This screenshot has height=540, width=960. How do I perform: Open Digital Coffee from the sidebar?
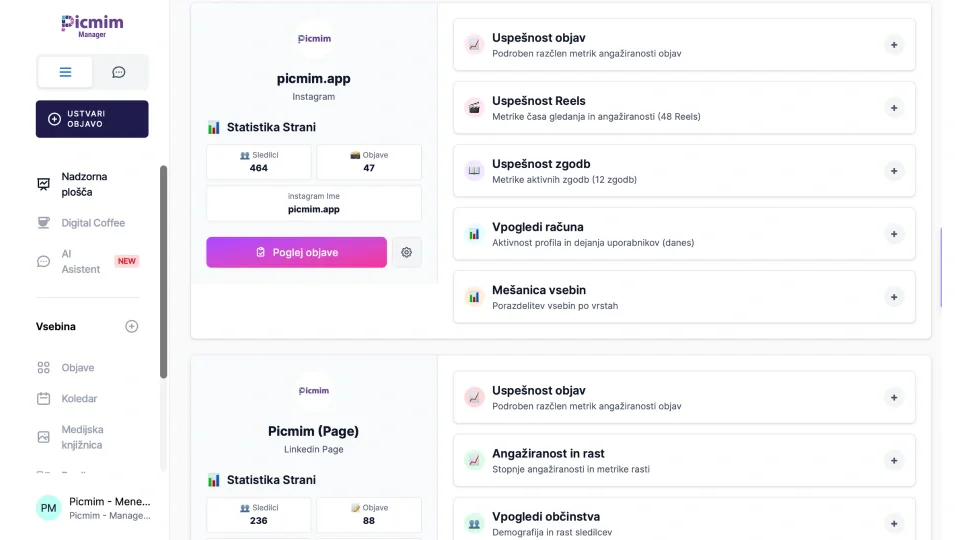pyautogui.click(x=93, y=223)
